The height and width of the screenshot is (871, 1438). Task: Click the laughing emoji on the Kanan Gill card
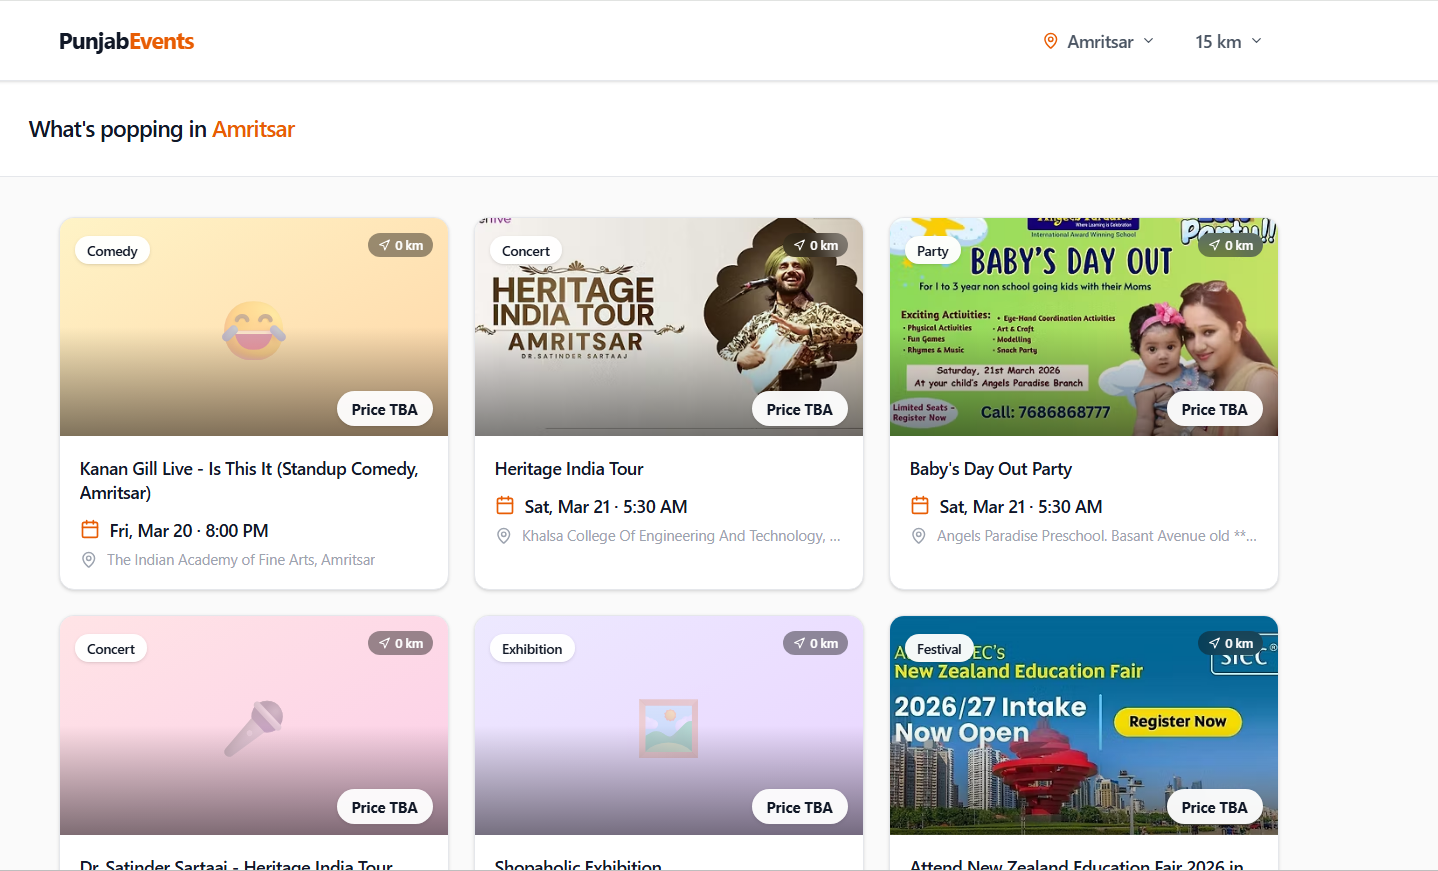(254, 330)
